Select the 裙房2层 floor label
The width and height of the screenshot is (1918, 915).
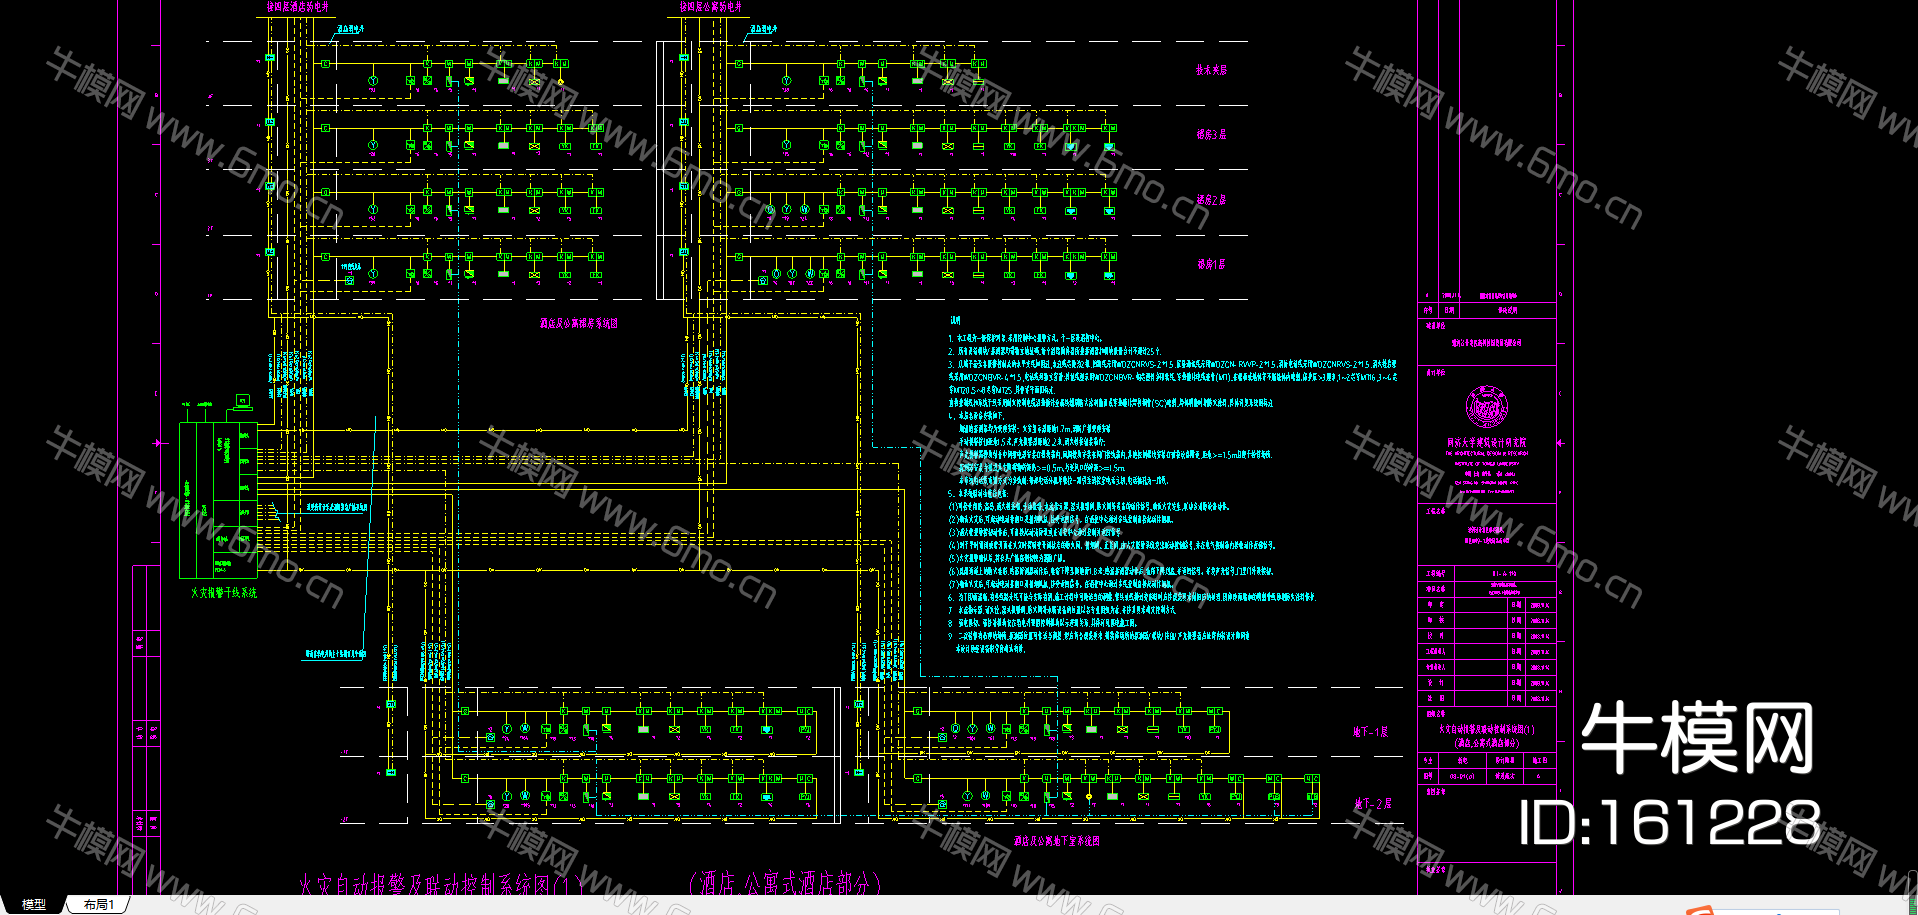click(x=1211, y=200)
